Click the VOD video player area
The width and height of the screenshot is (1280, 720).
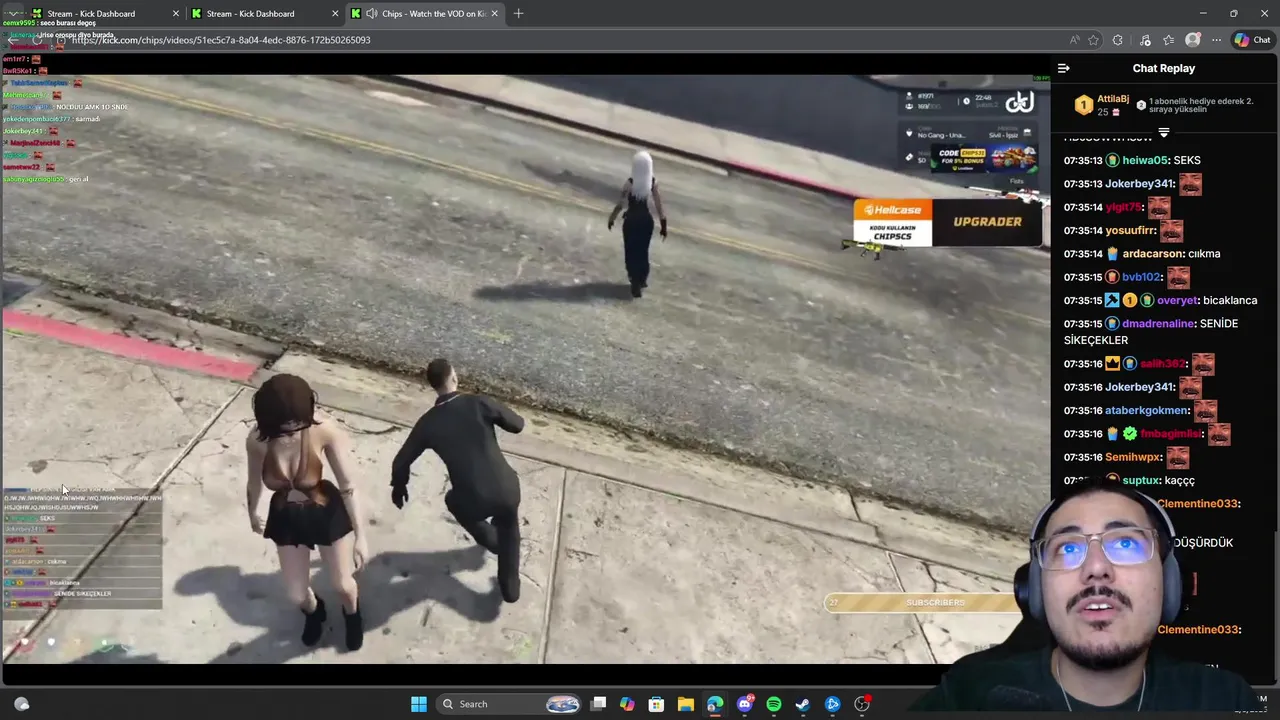[525, 370]
